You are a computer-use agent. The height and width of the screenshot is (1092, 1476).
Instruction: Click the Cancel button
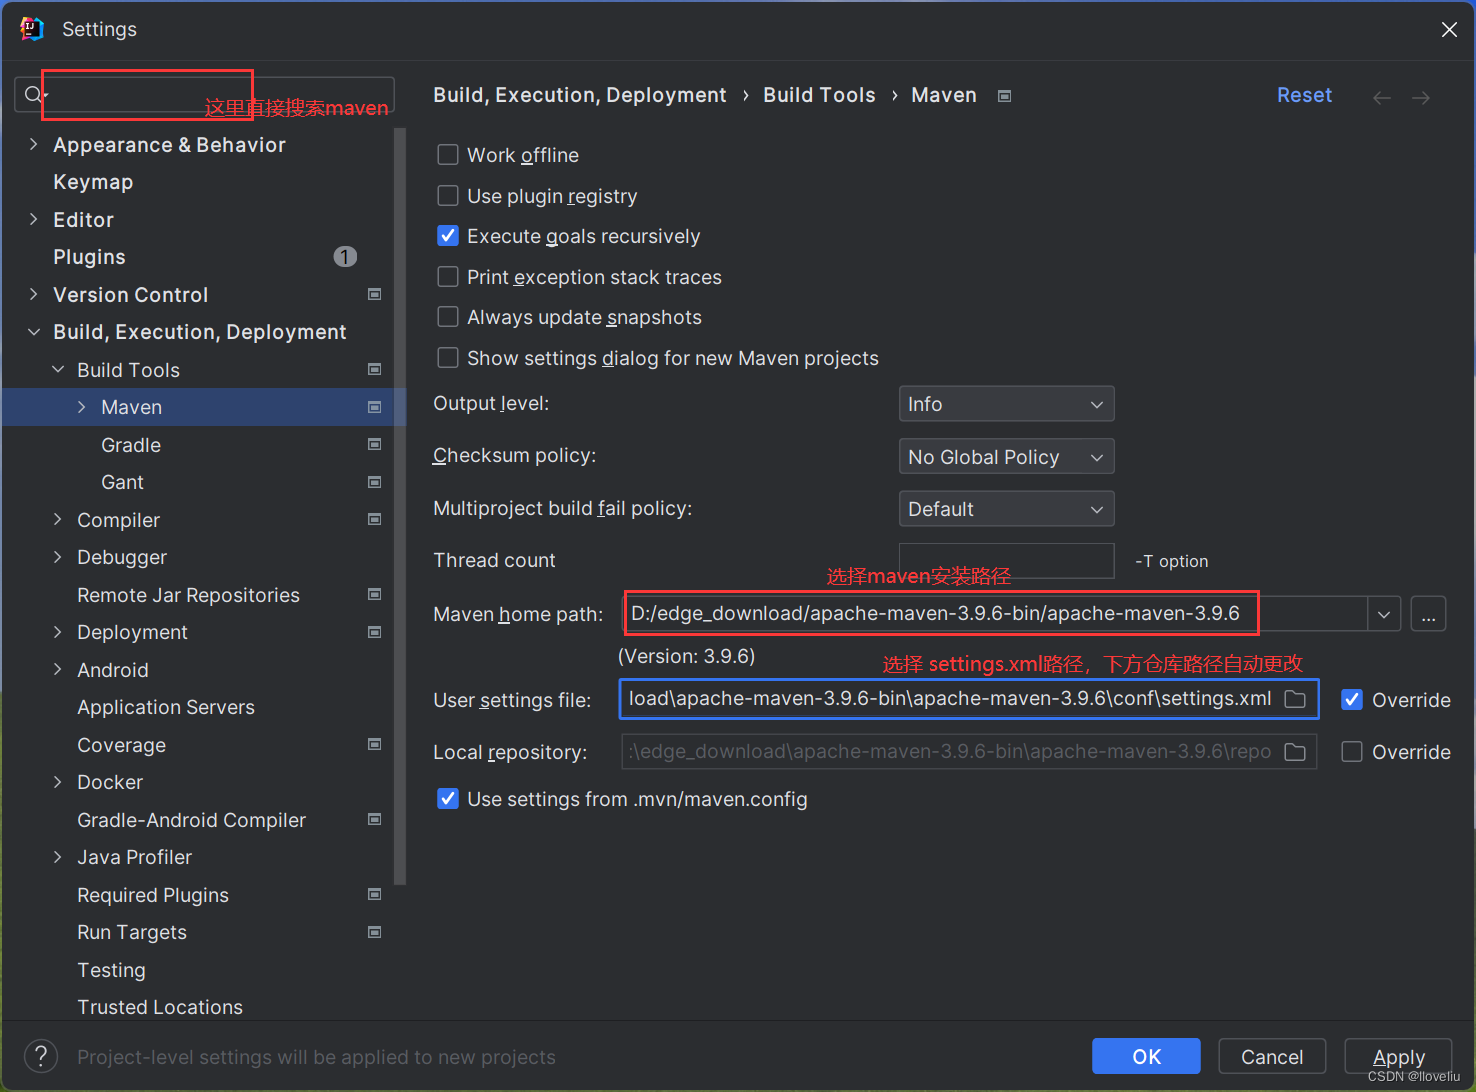tap(1272, 1056)
